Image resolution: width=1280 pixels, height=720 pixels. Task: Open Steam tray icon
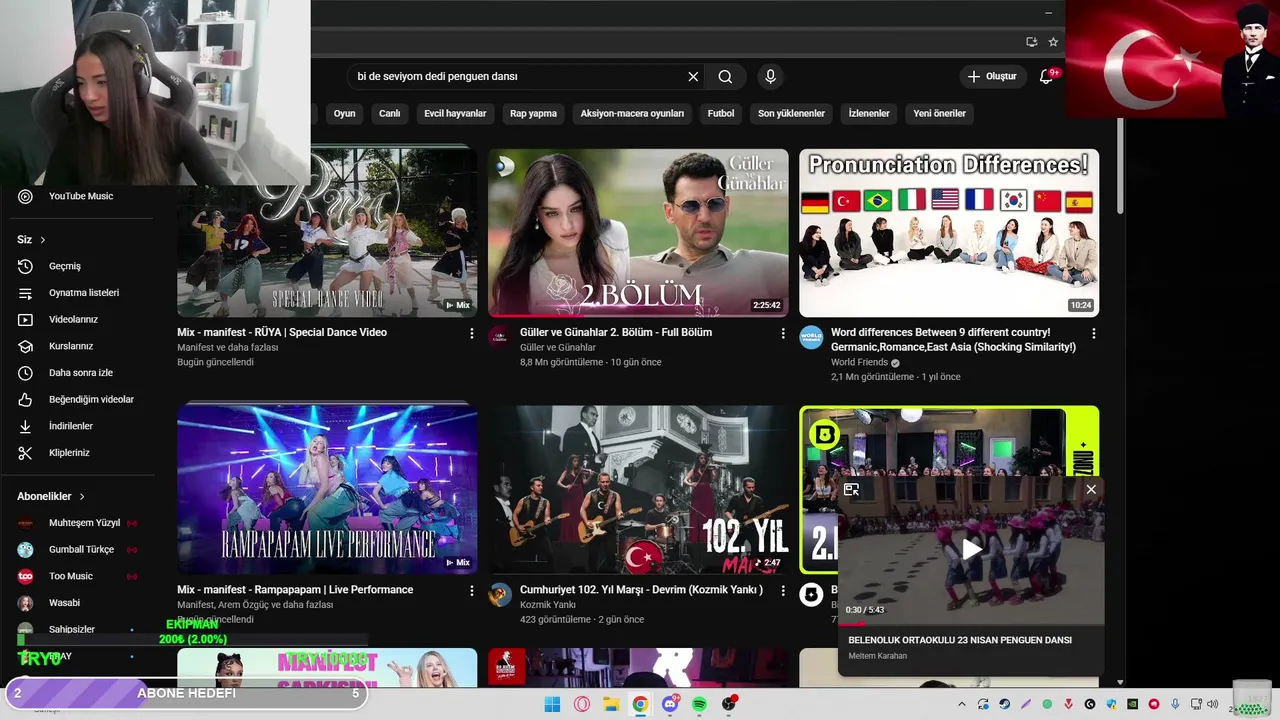pos(1005,704)
